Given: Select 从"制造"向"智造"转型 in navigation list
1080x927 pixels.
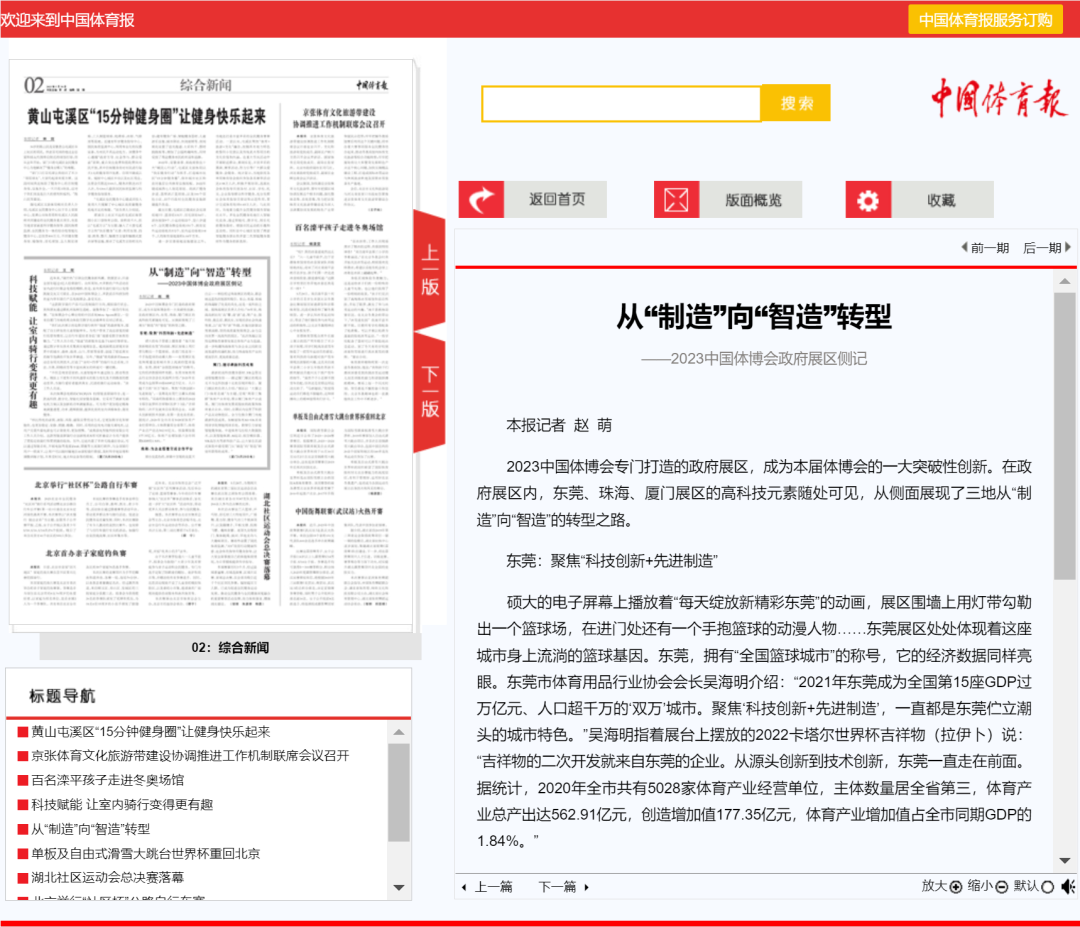Looking at the screenshot, I should [90, 829].
